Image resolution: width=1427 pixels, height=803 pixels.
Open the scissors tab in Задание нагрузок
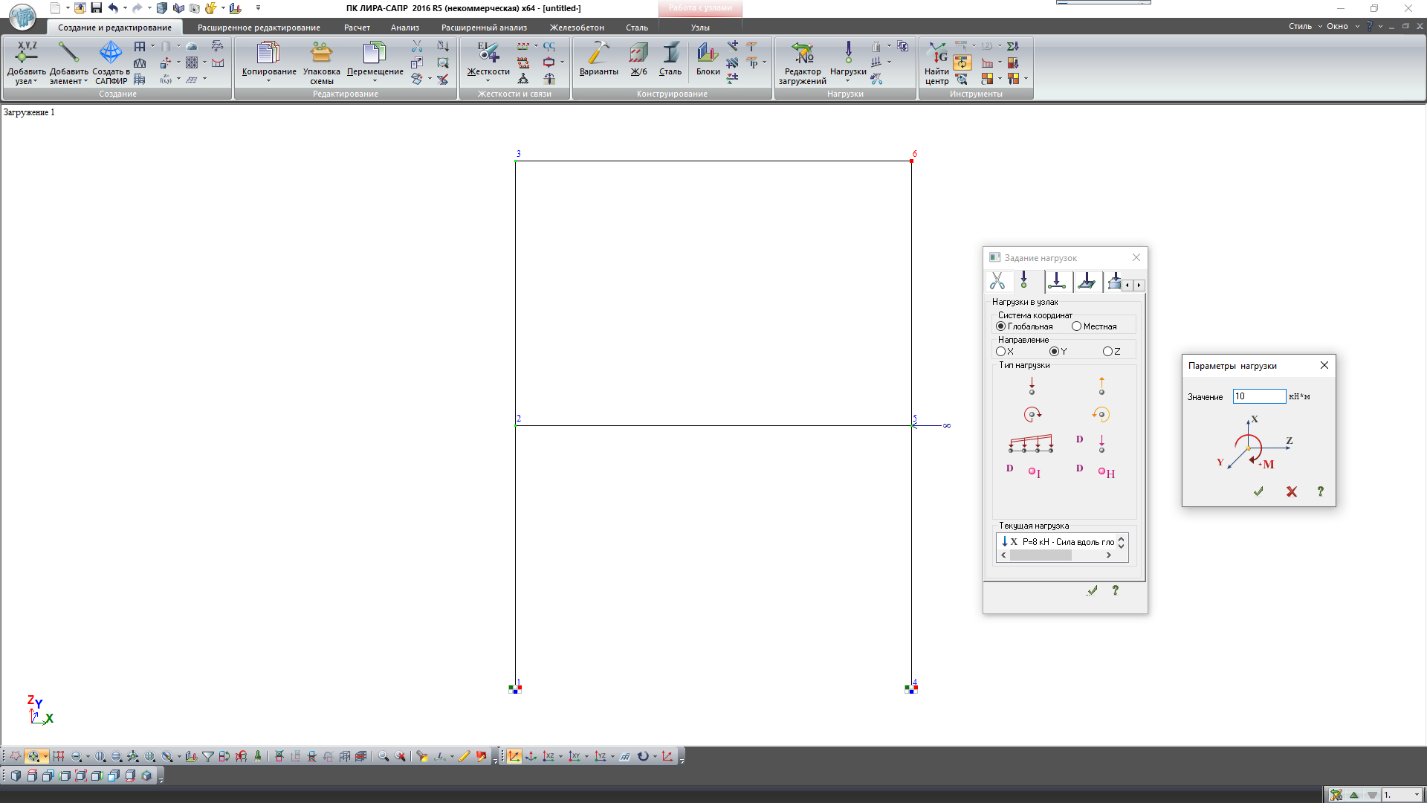(997, 282)
